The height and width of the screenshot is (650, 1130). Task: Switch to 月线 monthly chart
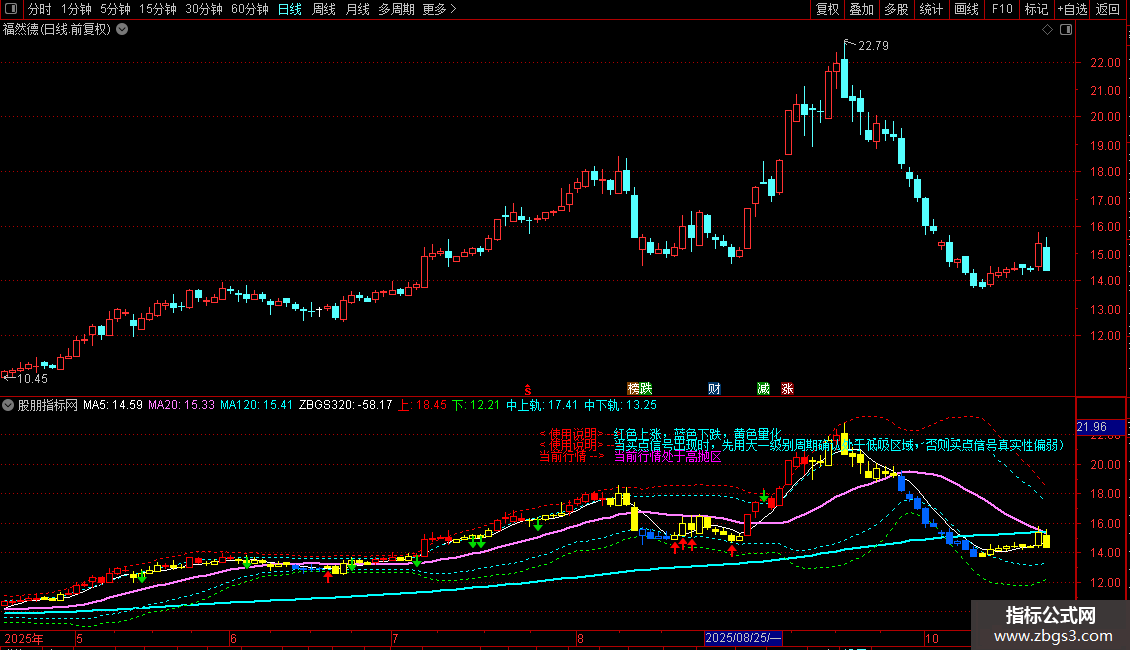[357, 9]
